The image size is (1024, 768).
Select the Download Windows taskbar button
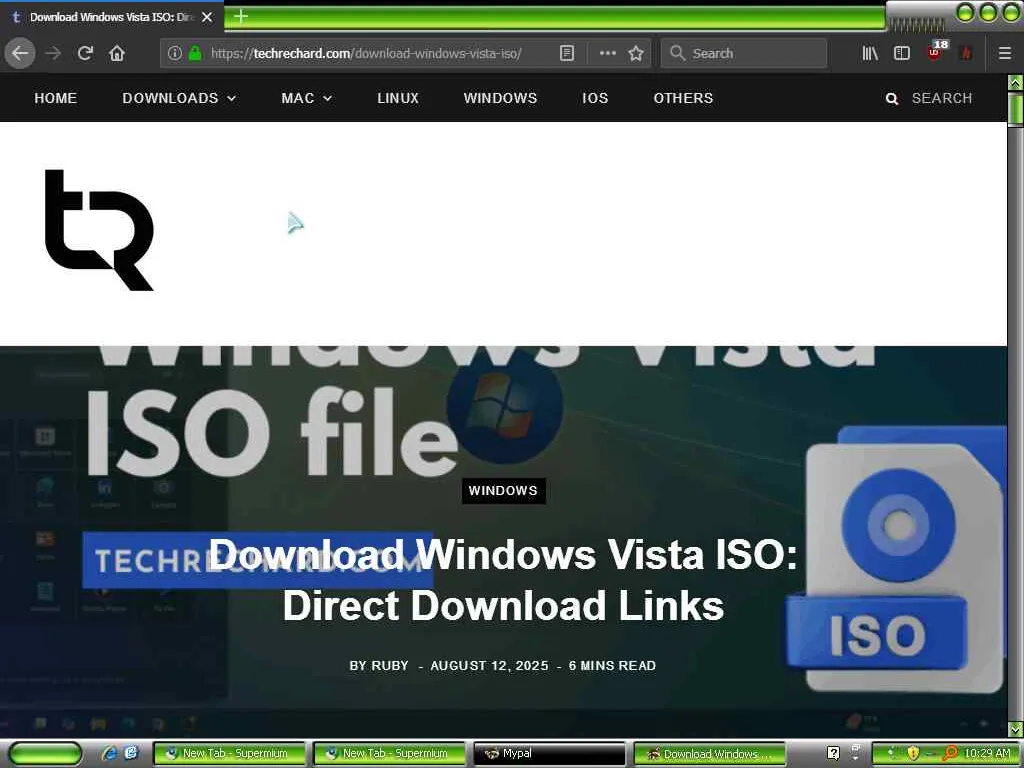coord(710,754)
